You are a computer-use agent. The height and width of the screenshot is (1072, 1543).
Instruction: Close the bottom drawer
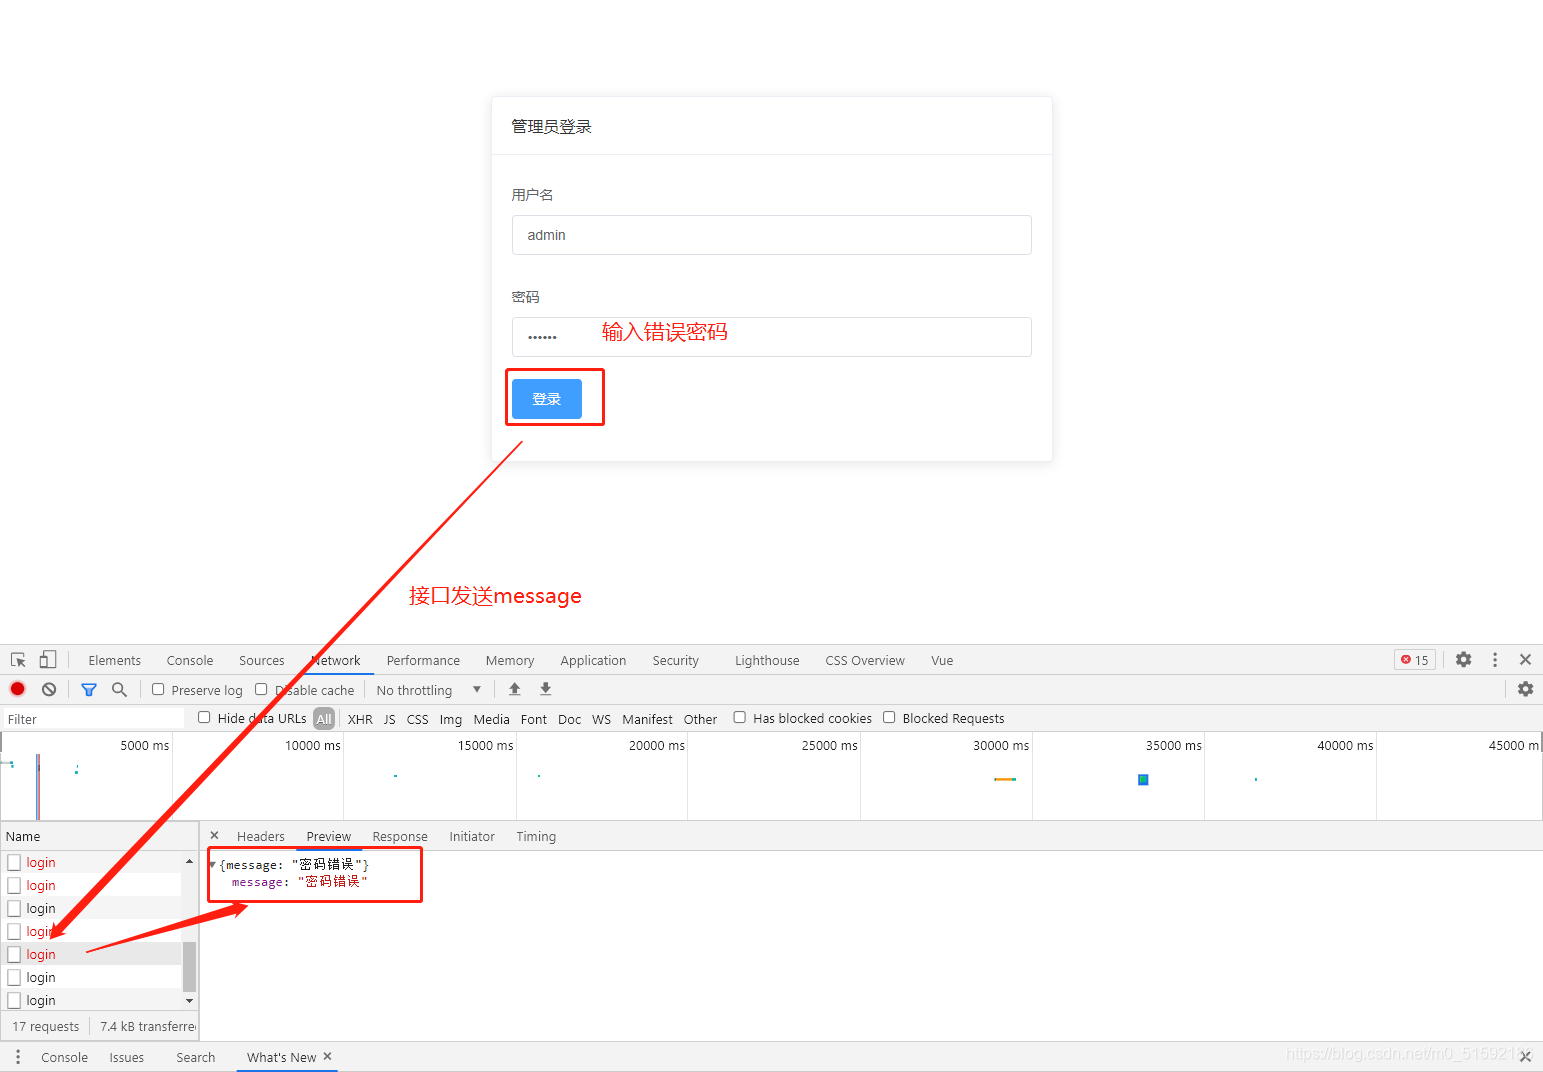pos(1526,1057)
